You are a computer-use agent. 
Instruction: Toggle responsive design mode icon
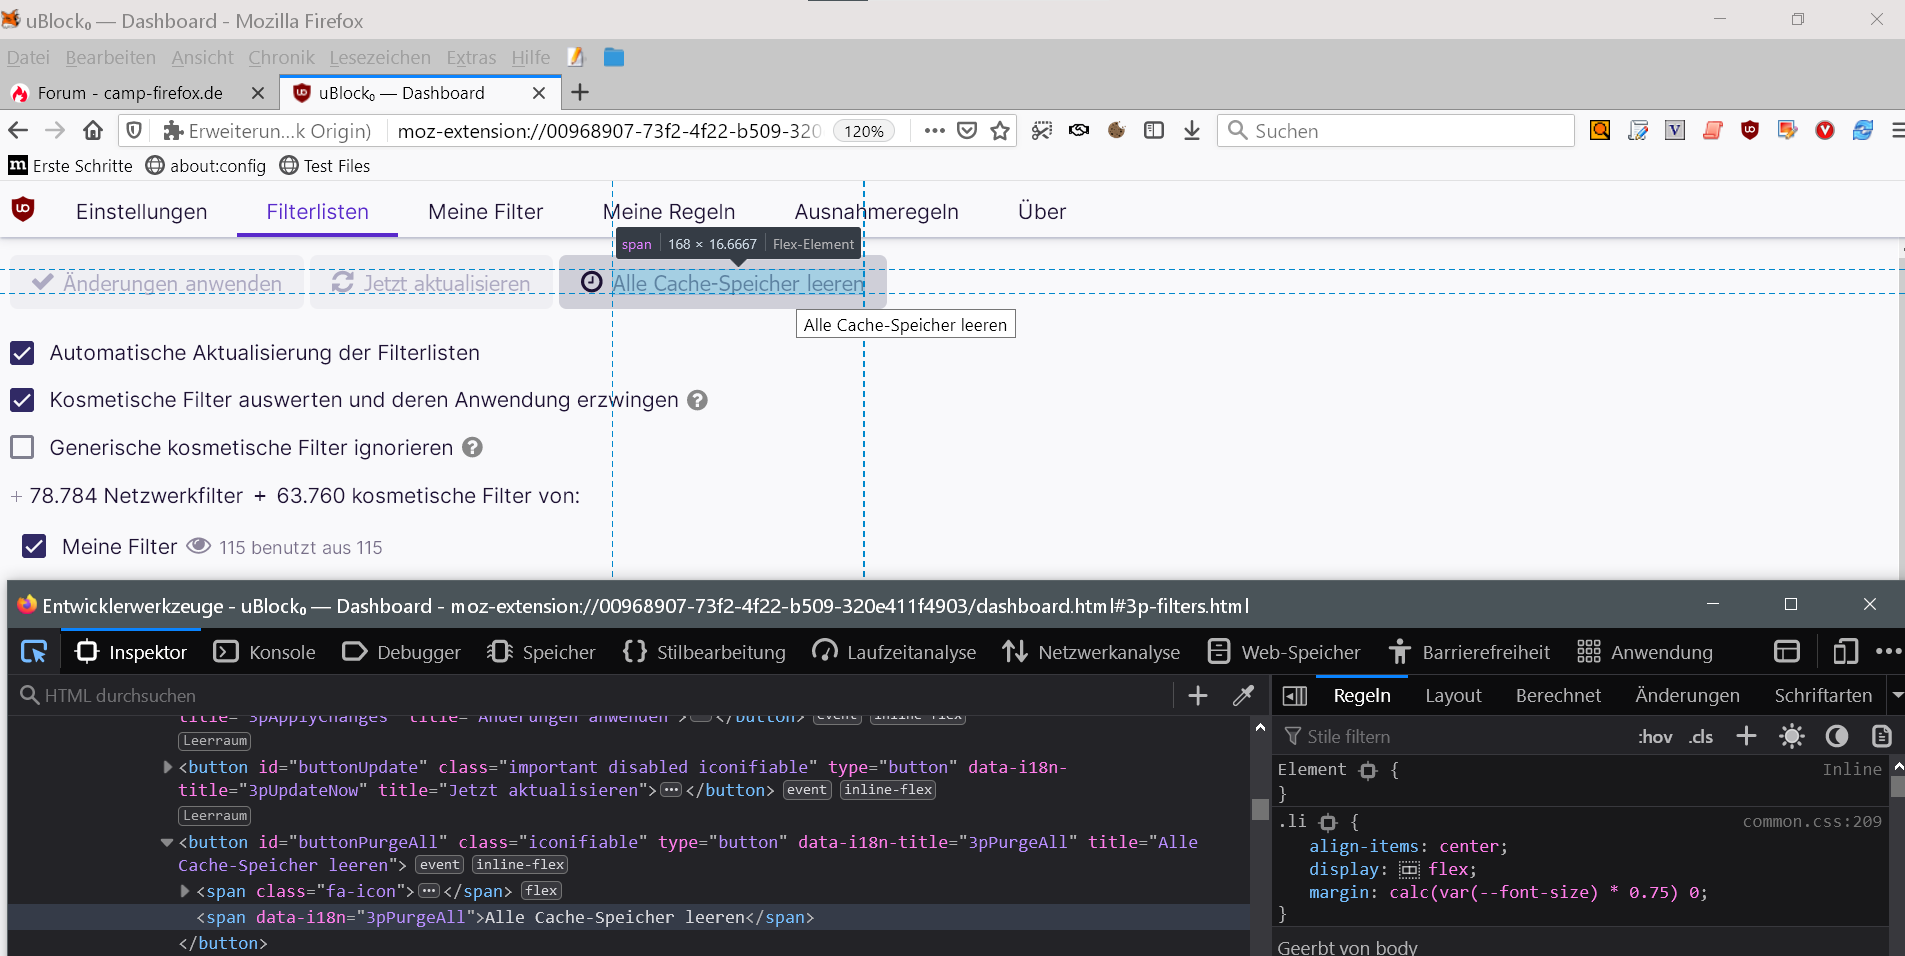coord(1845,652)
